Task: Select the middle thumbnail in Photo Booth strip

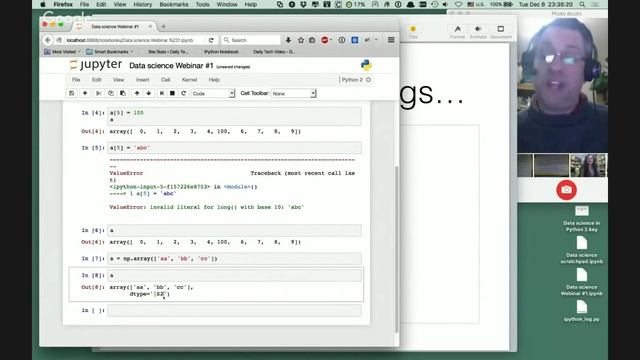Action: 551,165
